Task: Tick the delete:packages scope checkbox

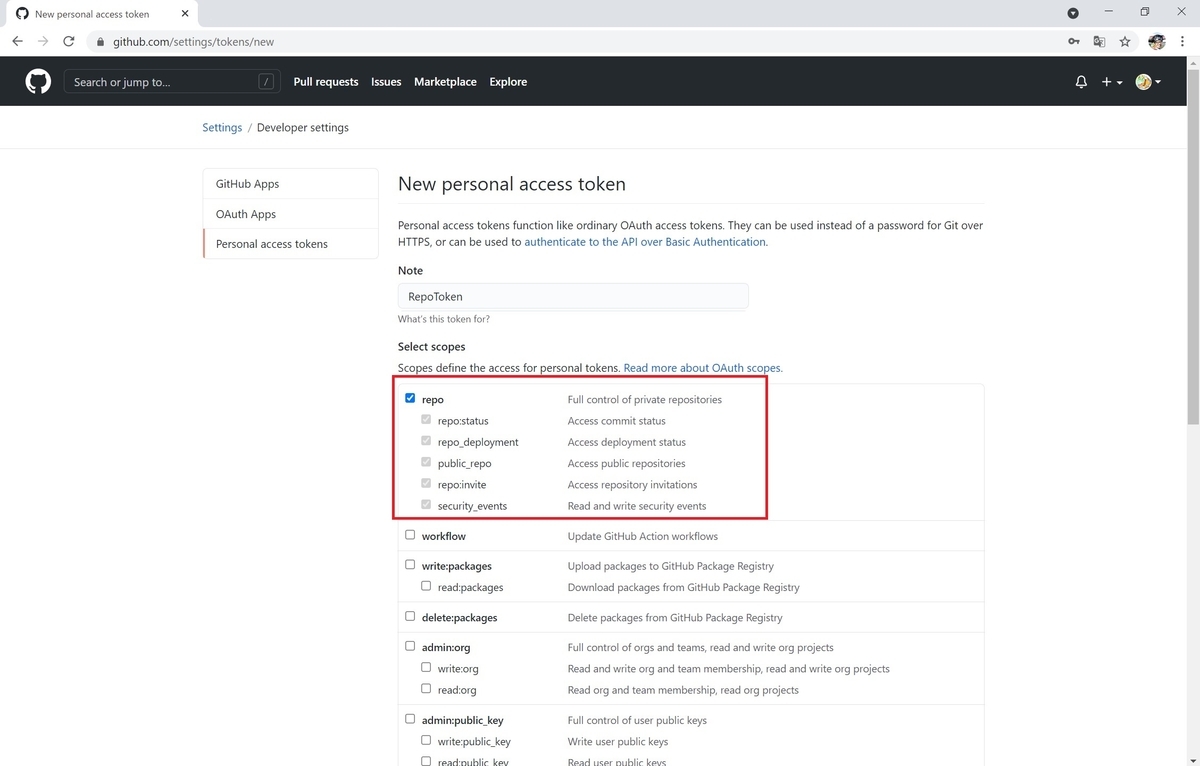Action: pos(410,616)
